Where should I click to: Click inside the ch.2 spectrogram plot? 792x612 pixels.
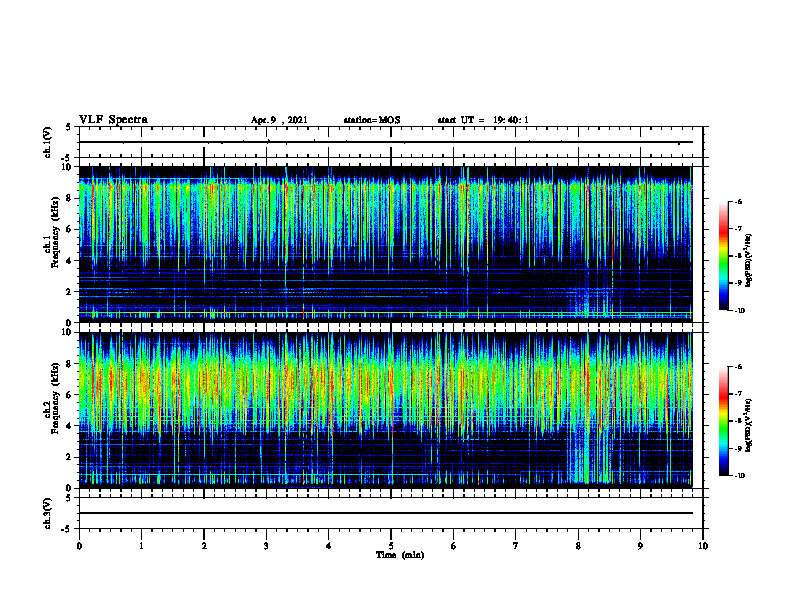[x=385, y=410]
